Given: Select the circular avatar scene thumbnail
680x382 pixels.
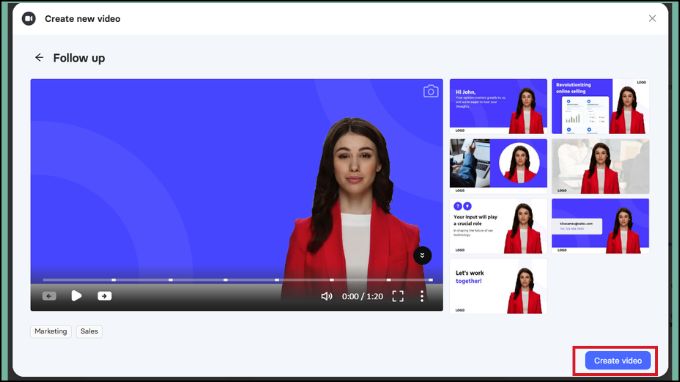Looking at the screenshot, I should [498, 166].
